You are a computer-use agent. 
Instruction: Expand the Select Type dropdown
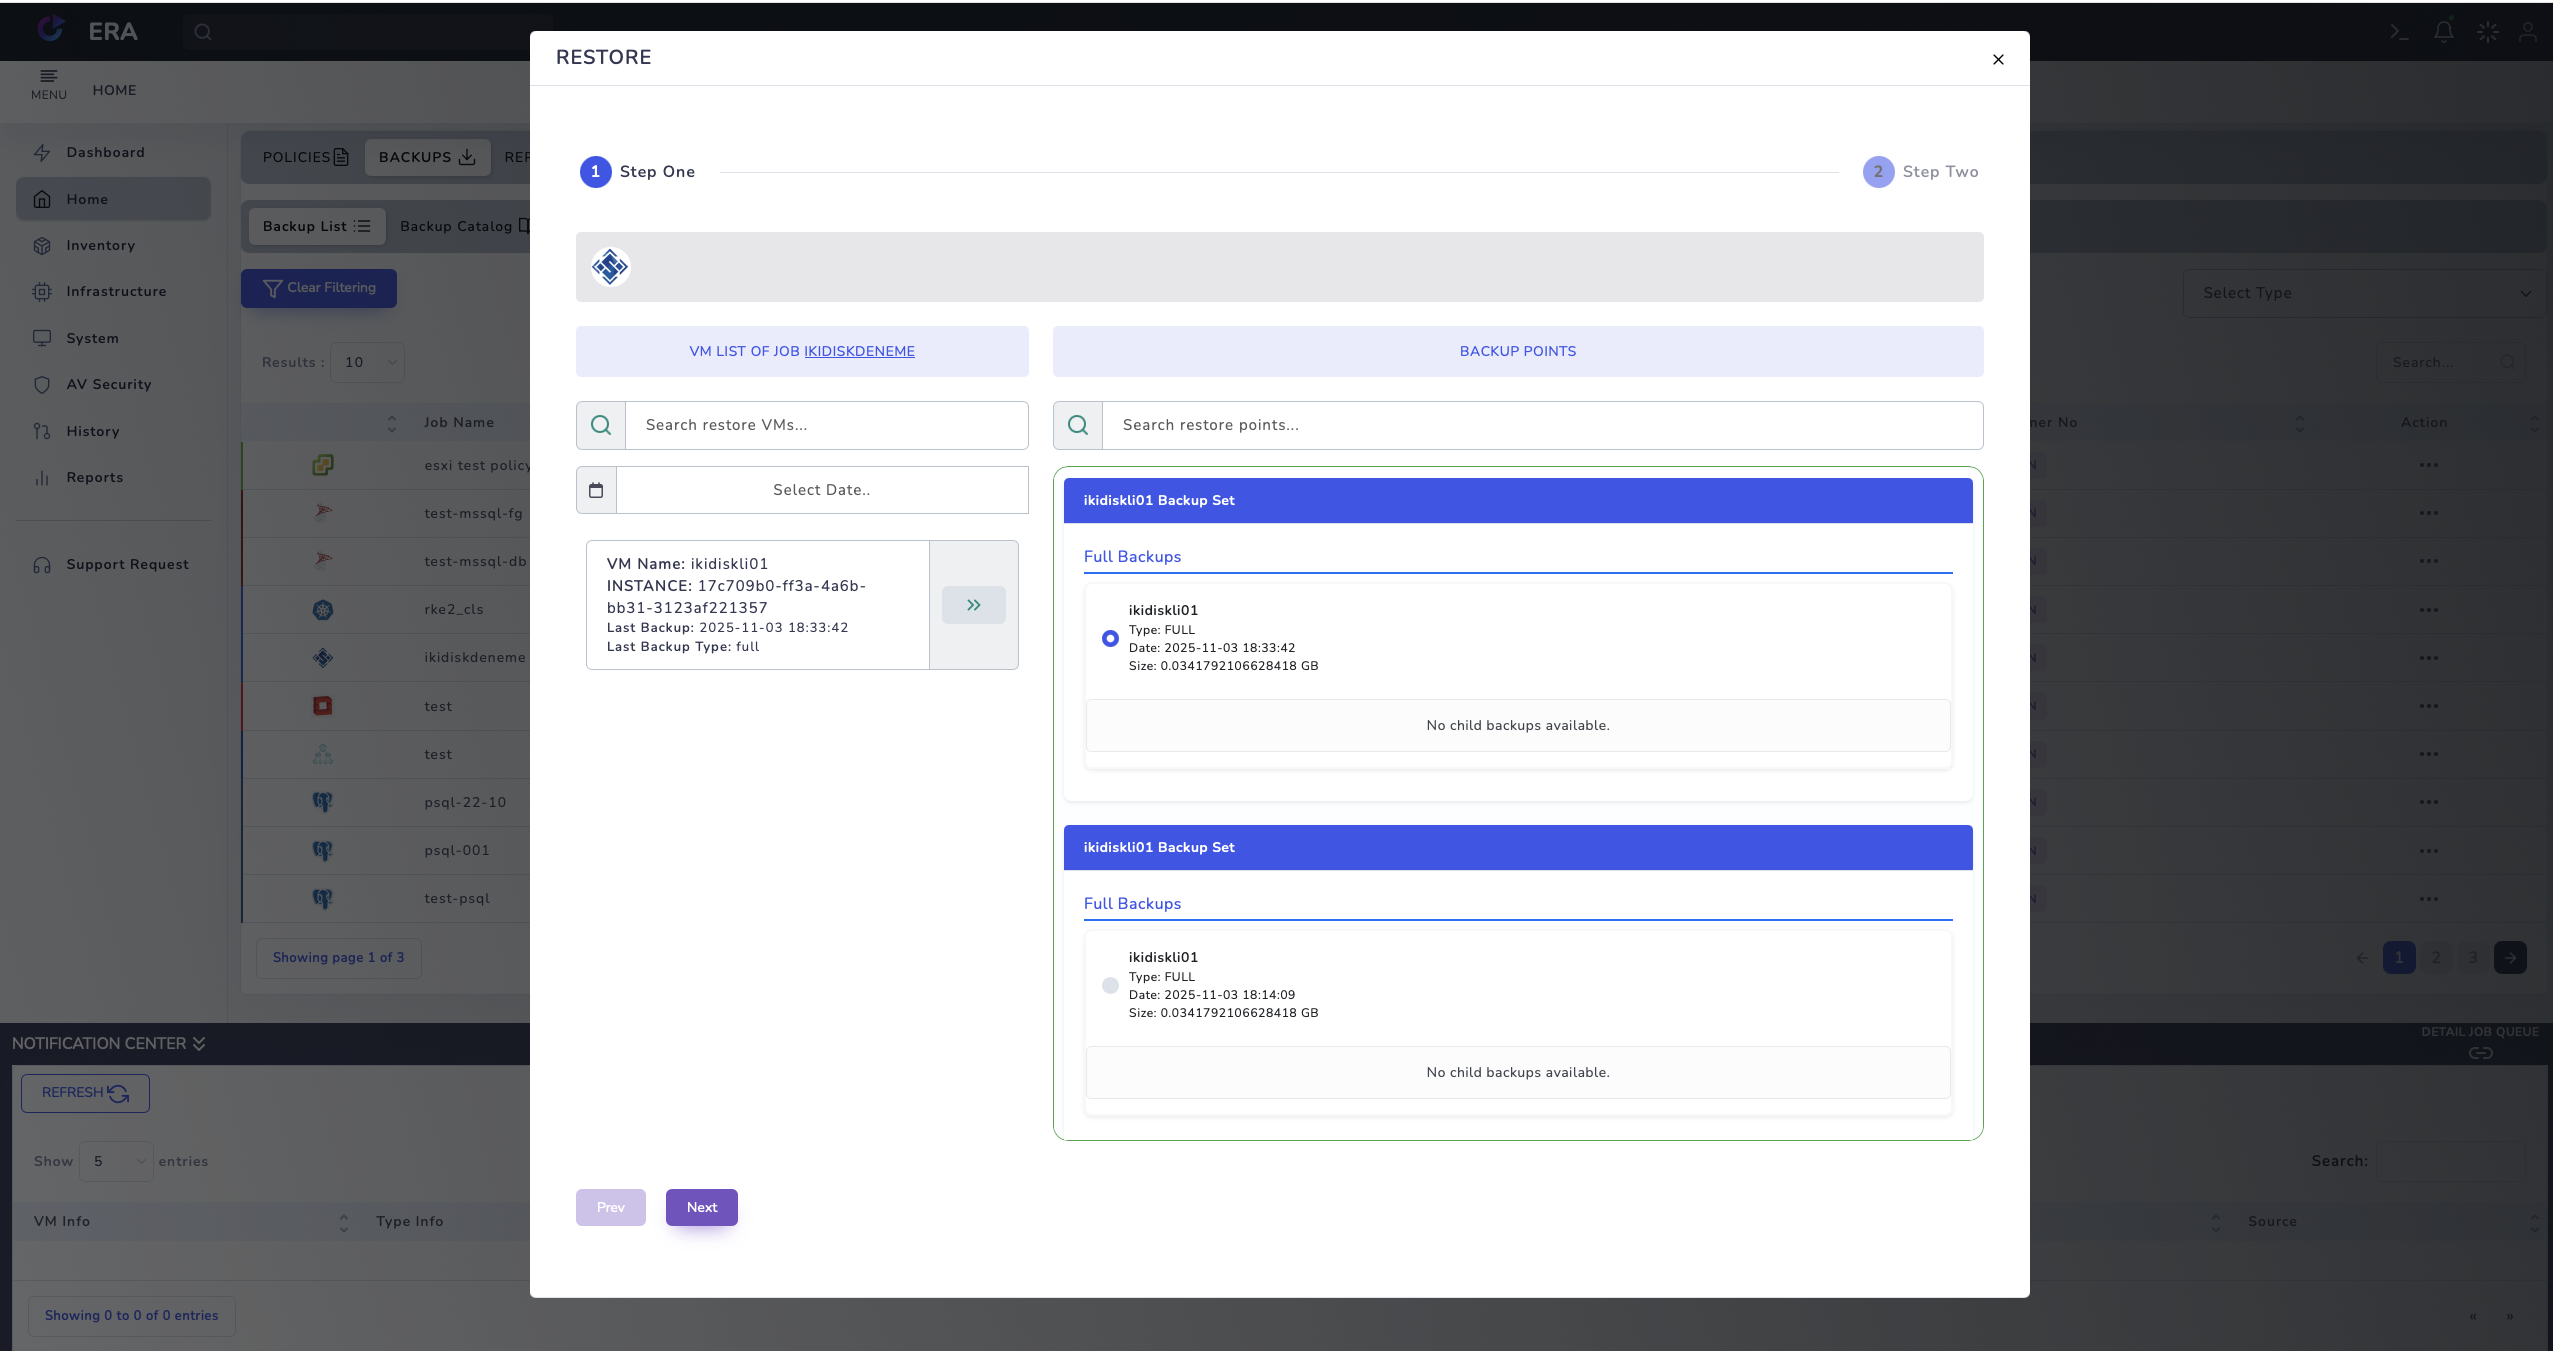point(2364,293)
